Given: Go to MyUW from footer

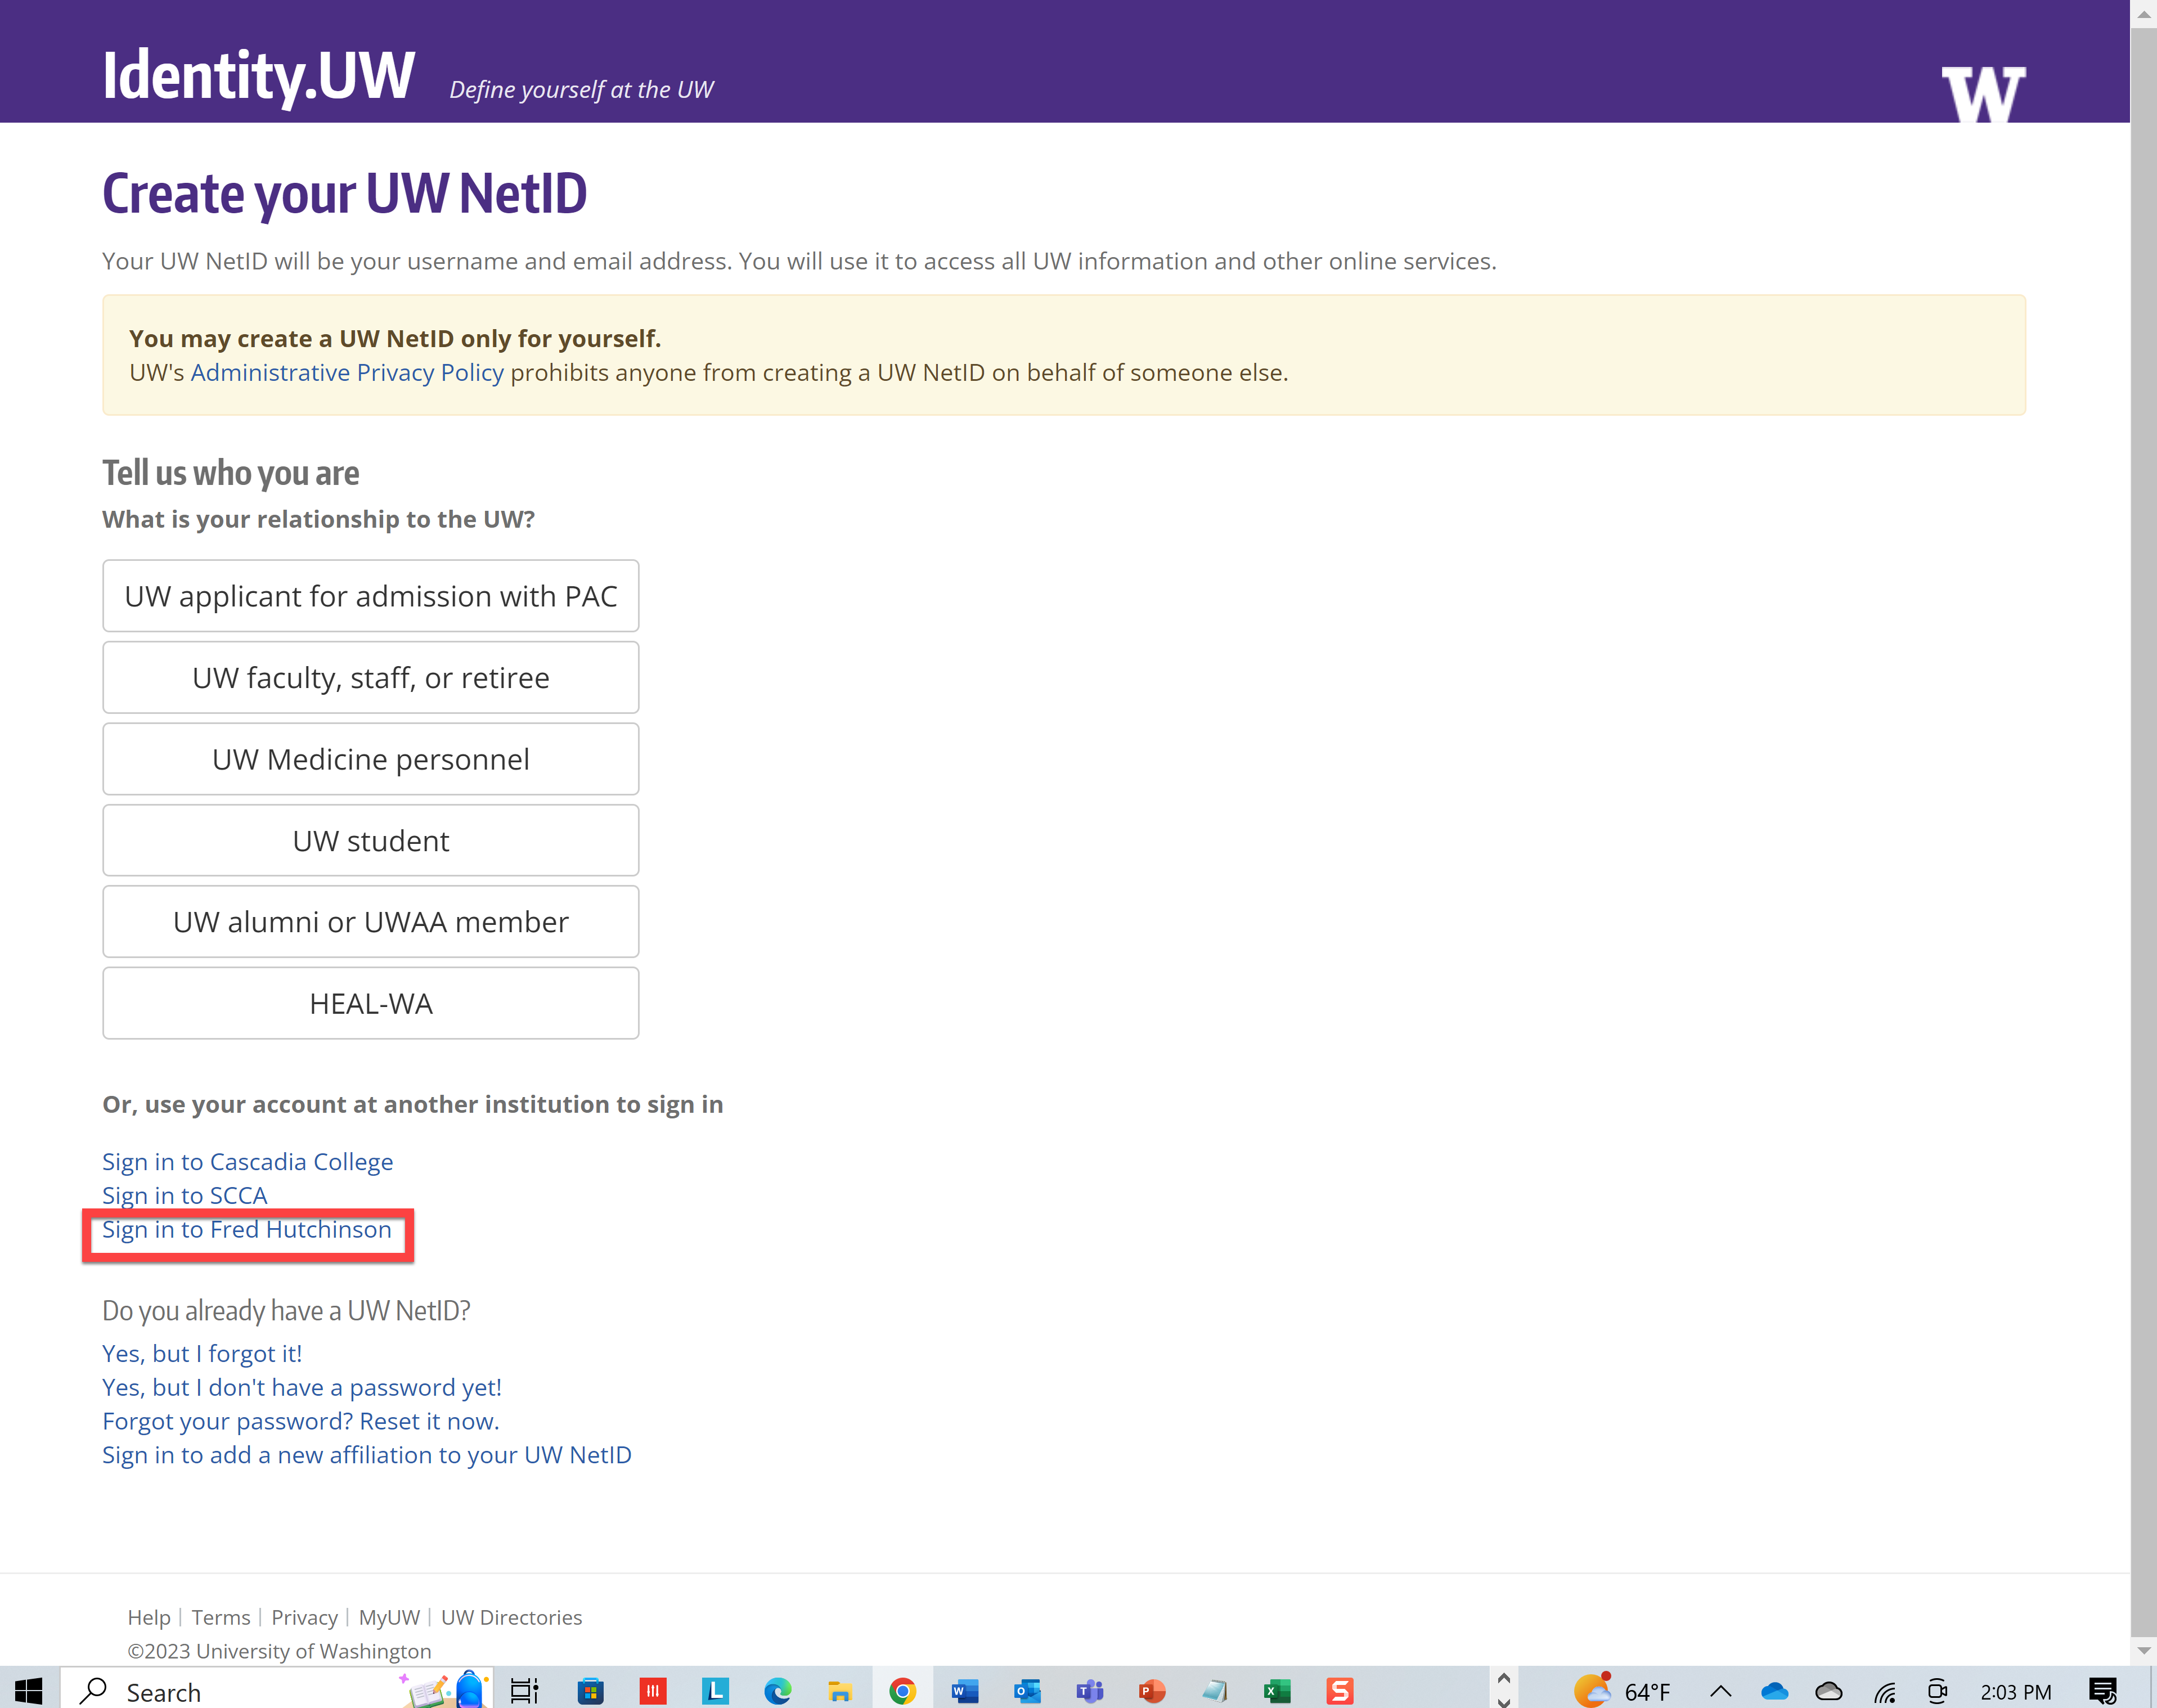Looking at the screenshot, I should 389,1618.
